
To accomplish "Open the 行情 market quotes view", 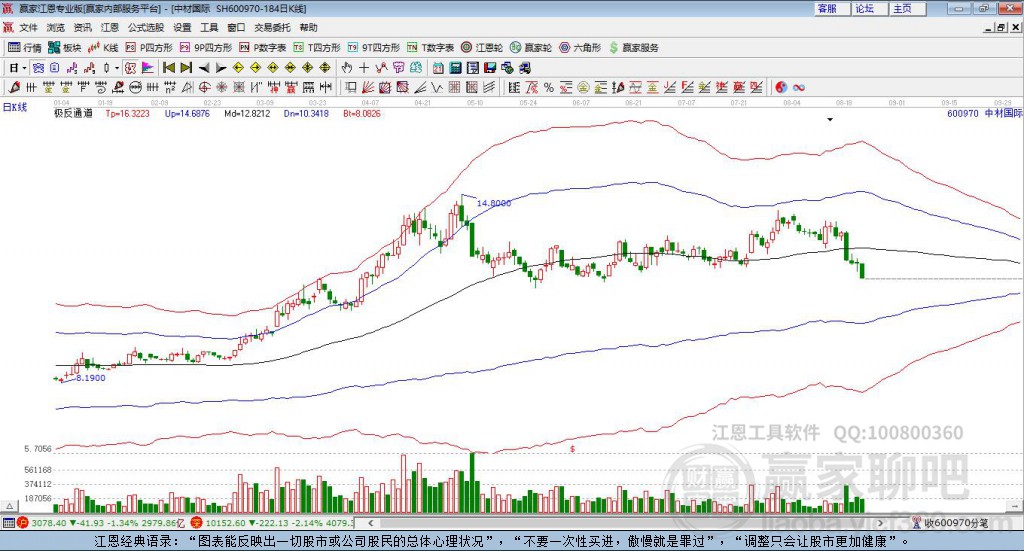I will [x=25, y=47].
